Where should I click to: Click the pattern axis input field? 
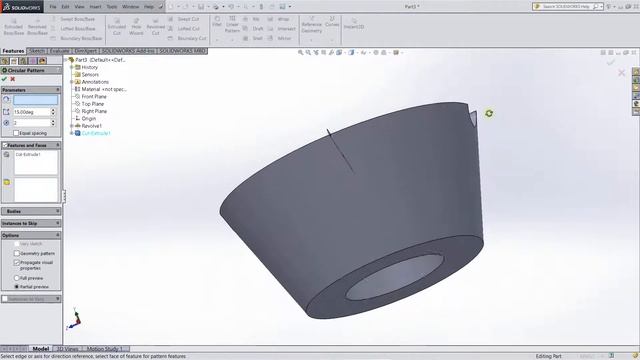(x=36, y=100)
